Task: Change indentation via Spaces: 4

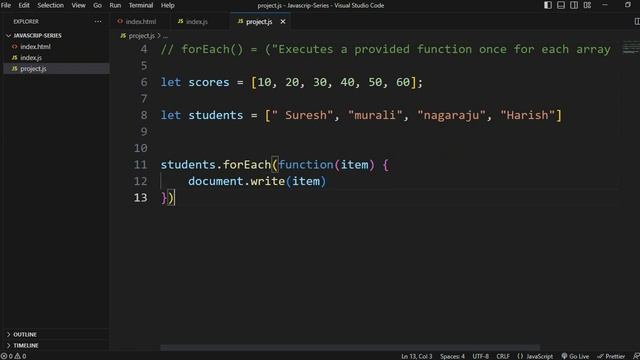Action: [x=452, y=356]
